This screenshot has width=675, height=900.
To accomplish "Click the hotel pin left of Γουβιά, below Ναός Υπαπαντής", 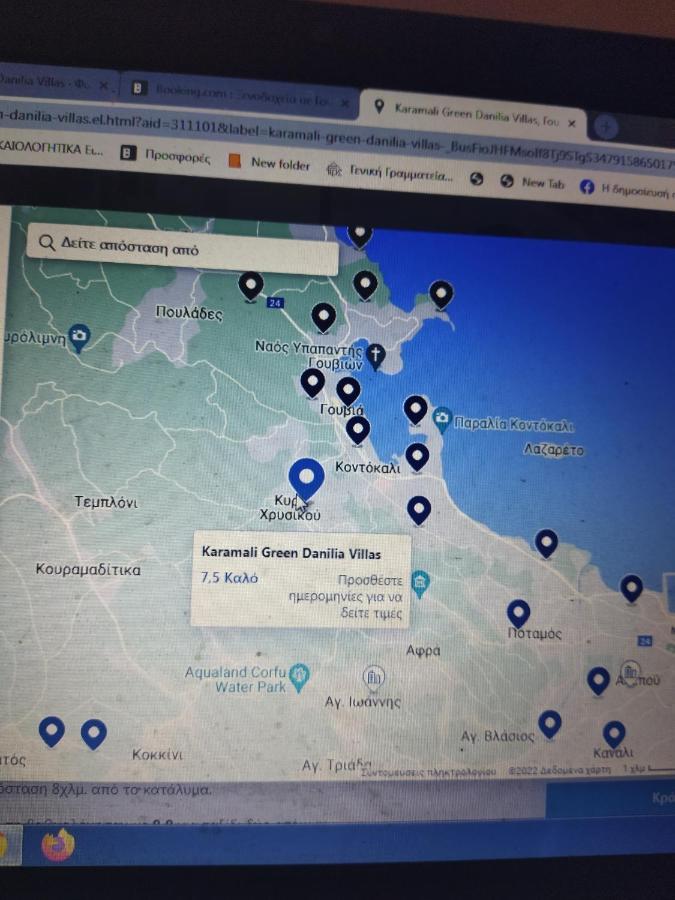I will (x=312, y=383).
